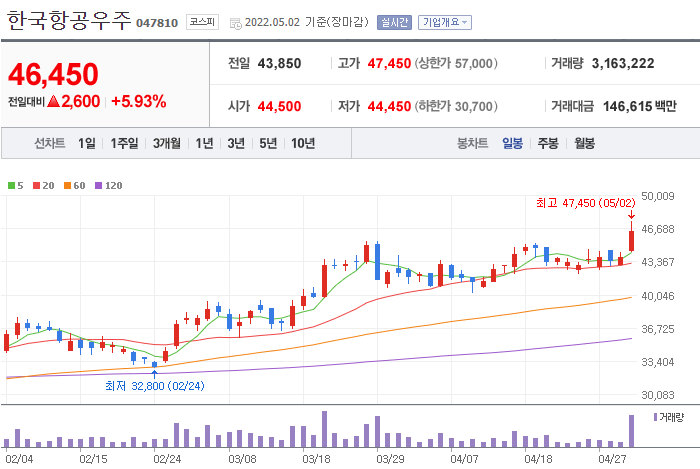Click the orange 60-day moving average swatch
This screenshot has width=700, height=469.
(67, 186)
